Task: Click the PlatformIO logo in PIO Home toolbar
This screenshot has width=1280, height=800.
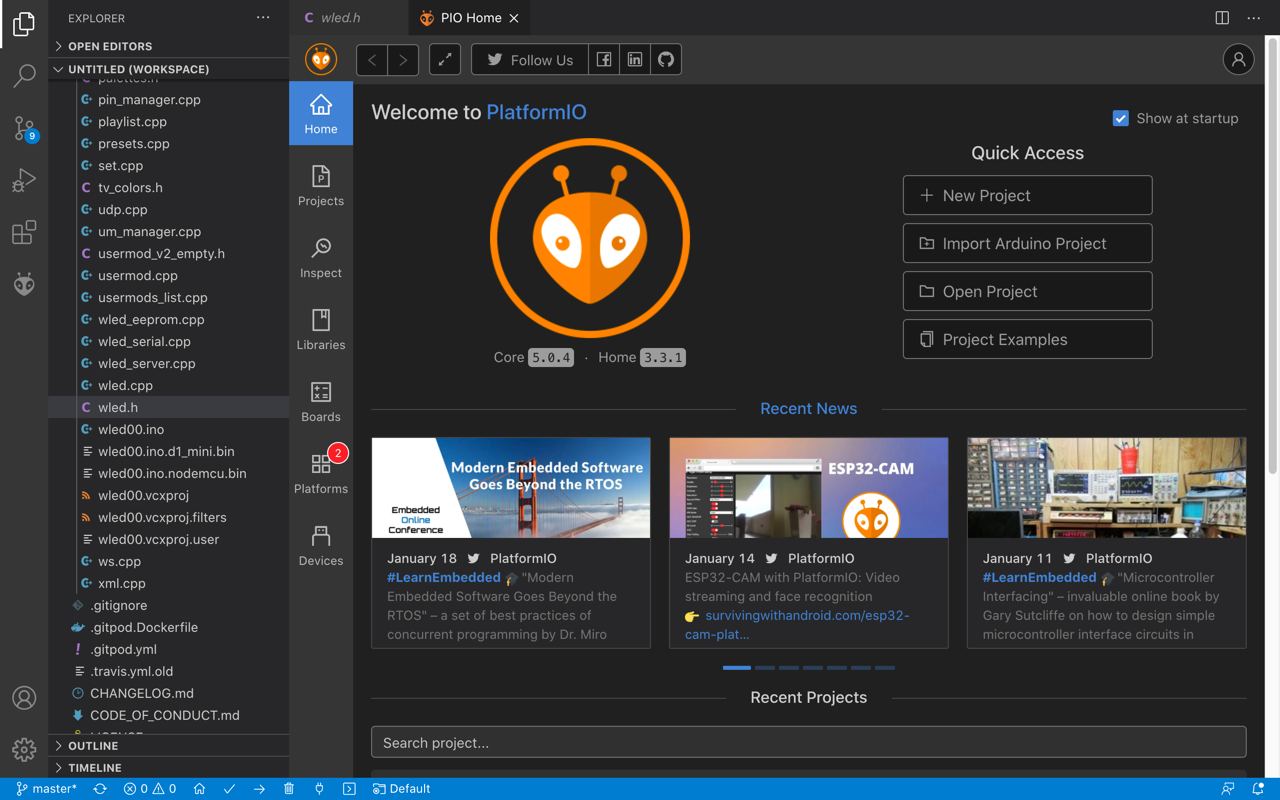Action: 321,59
